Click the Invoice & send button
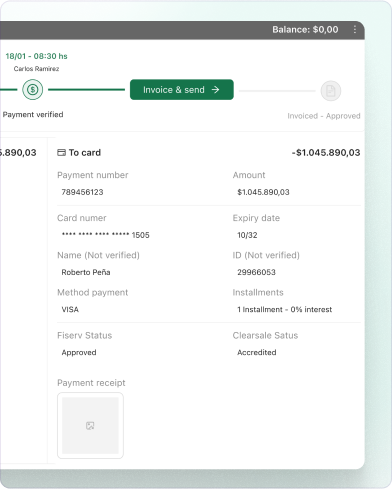This screenshot has width=392, height=489. (182, 89)
